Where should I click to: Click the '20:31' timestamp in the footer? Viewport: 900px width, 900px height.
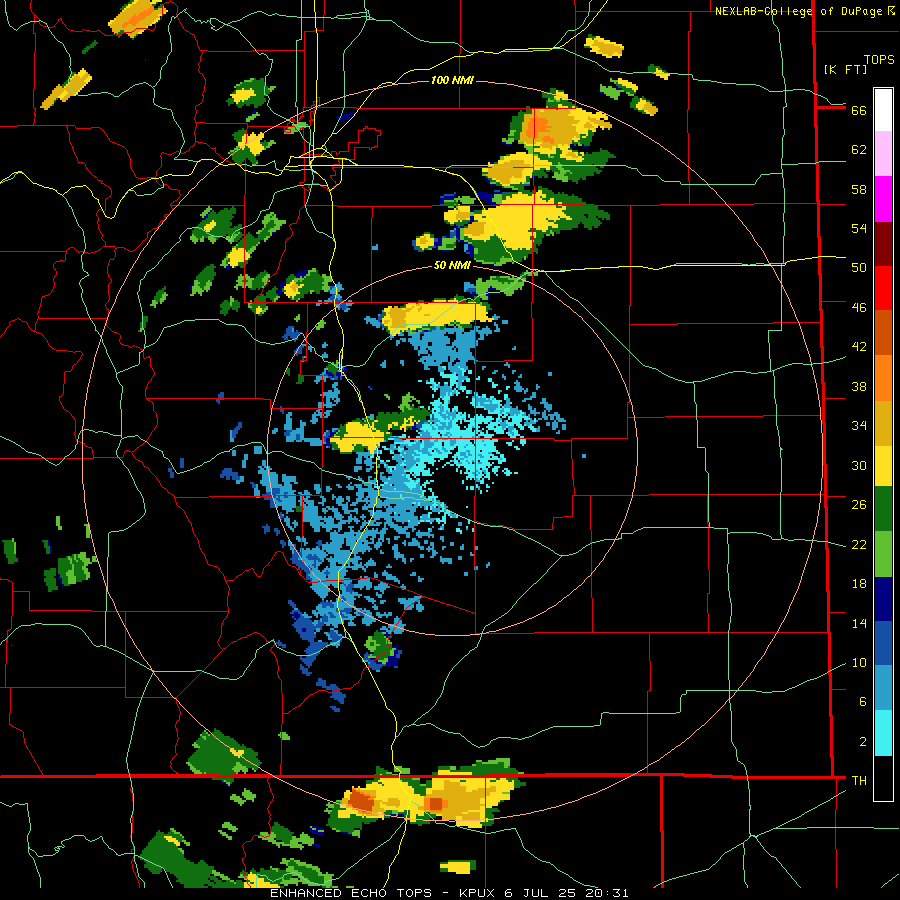pyautogui.click(x=607, y=893)
